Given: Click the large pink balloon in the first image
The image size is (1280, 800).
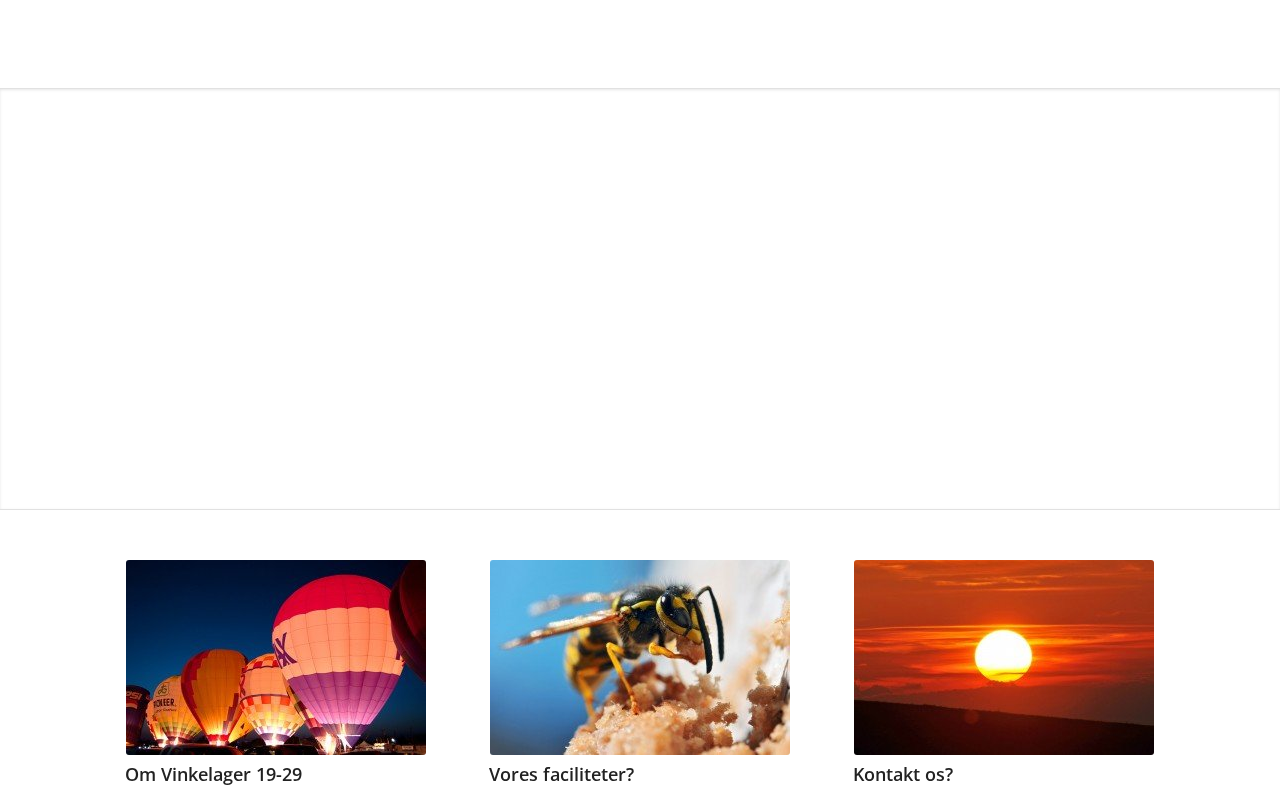Looking at the screenshot, I should point(339,655).
